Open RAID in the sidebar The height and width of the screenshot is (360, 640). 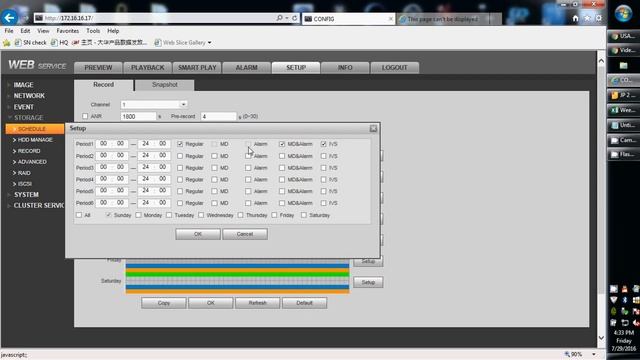(24, 173)
